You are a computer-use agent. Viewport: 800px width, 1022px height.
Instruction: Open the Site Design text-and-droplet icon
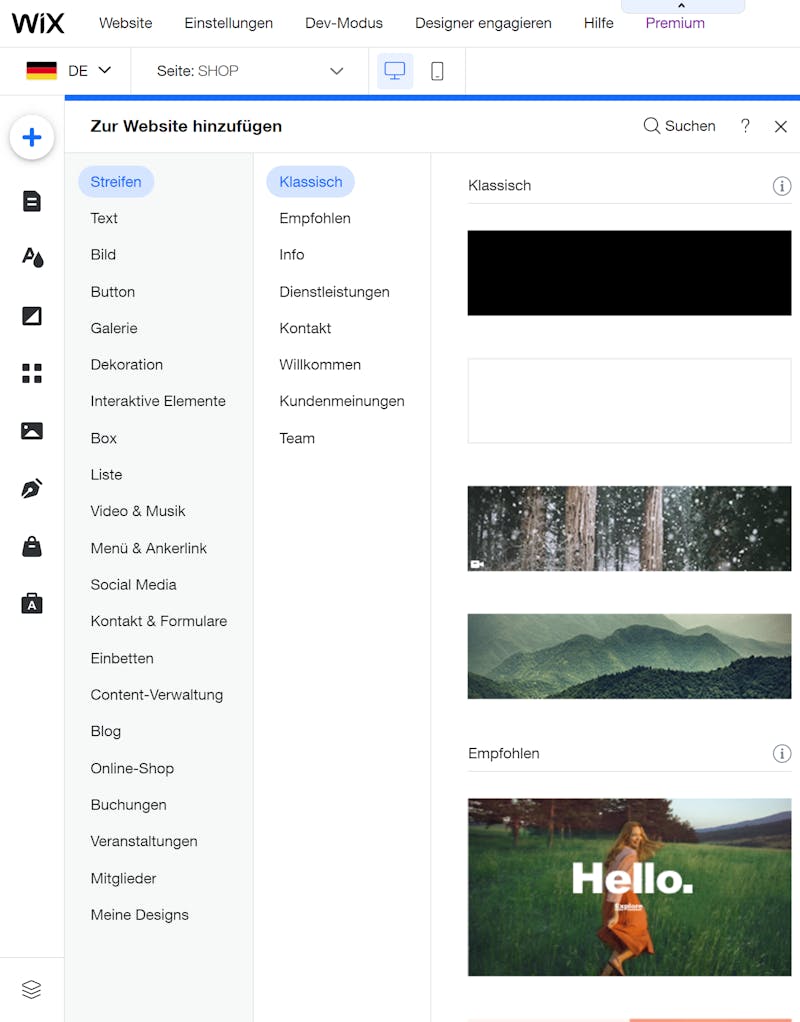(x=32, y=257)
